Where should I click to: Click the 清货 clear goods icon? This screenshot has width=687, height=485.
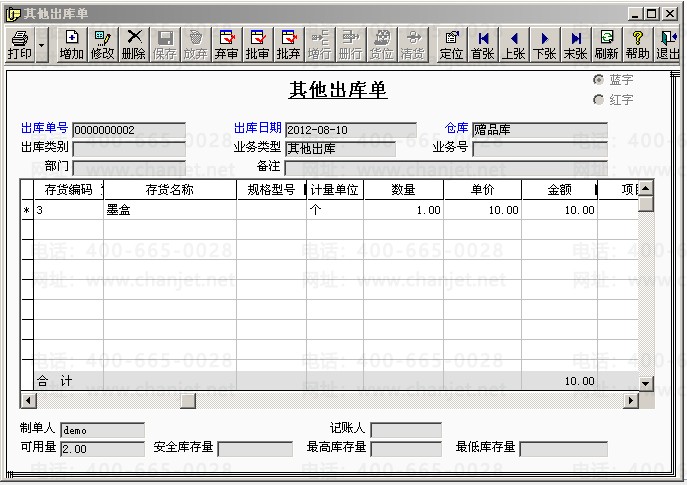413,45
